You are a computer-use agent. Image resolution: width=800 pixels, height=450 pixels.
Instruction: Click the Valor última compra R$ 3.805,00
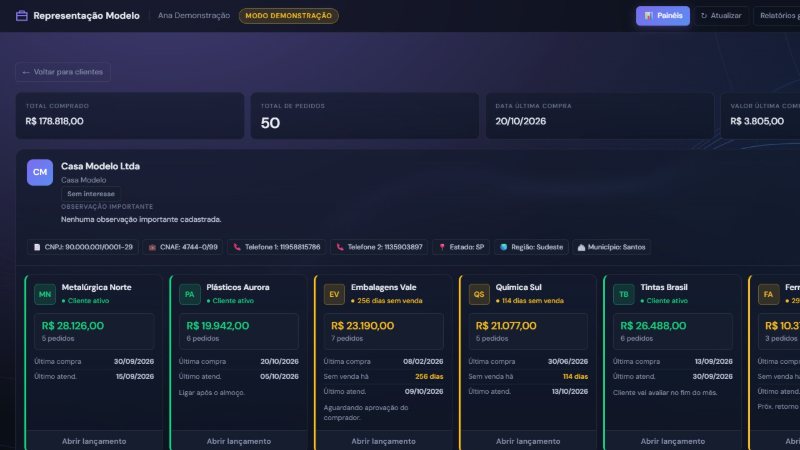point(757,121)
